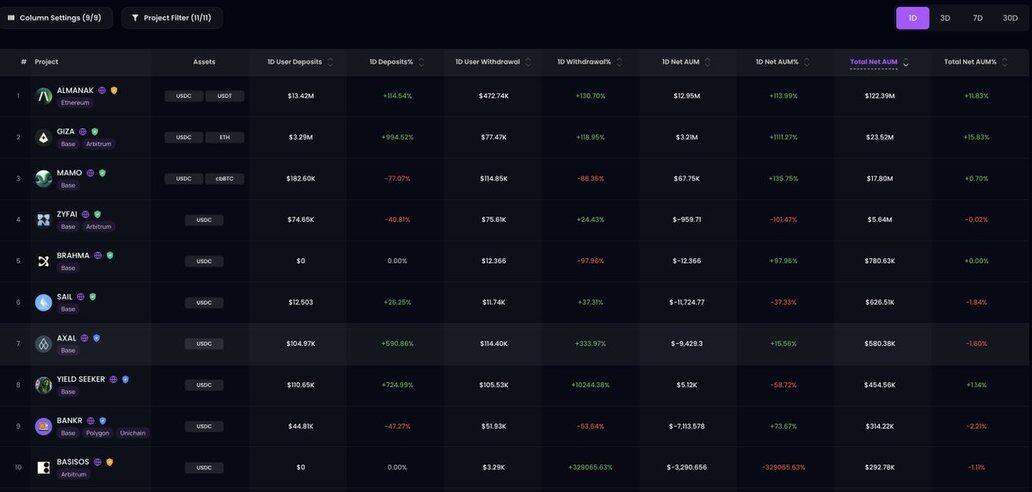
Task: Click the orange shield badge next to BASISOS
Action: point(110,462)
